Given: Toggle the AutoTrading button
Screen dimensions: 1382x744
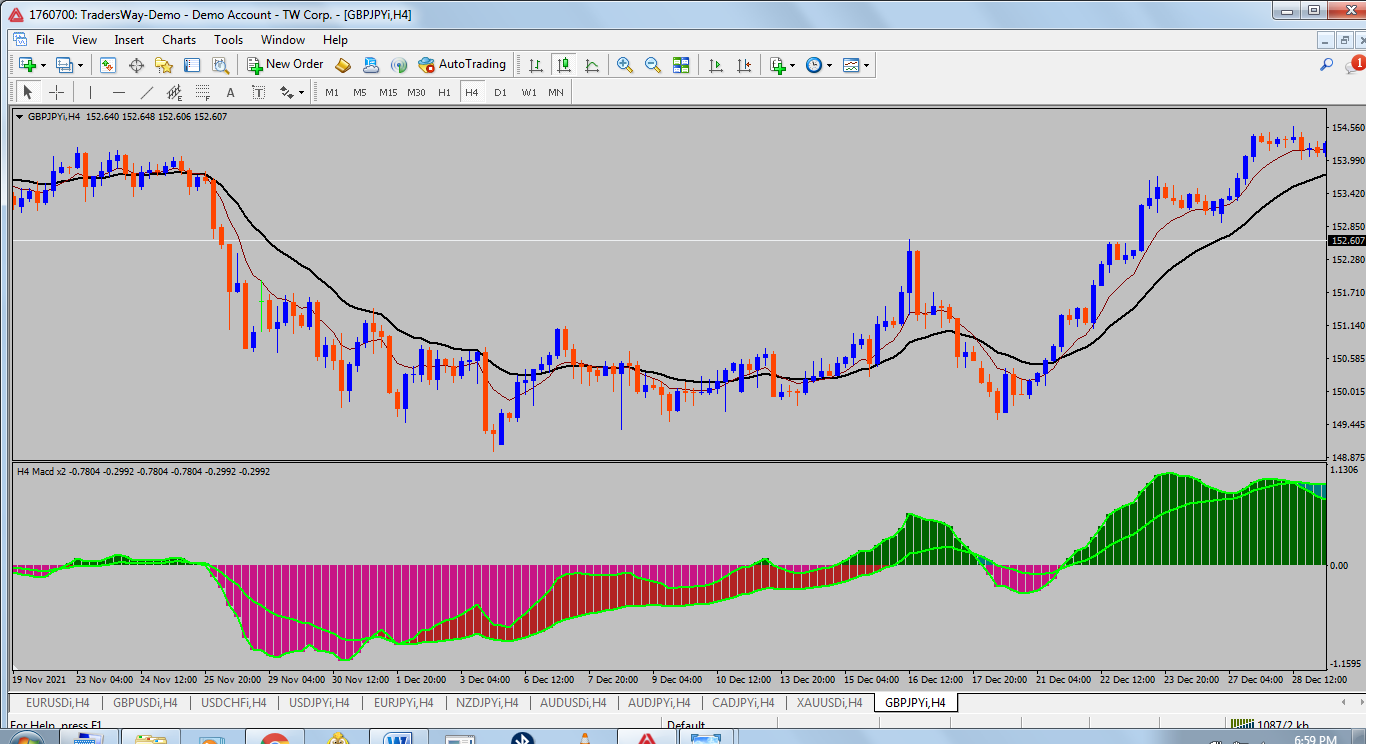Looking at the screenshot, I should [462, 65].
